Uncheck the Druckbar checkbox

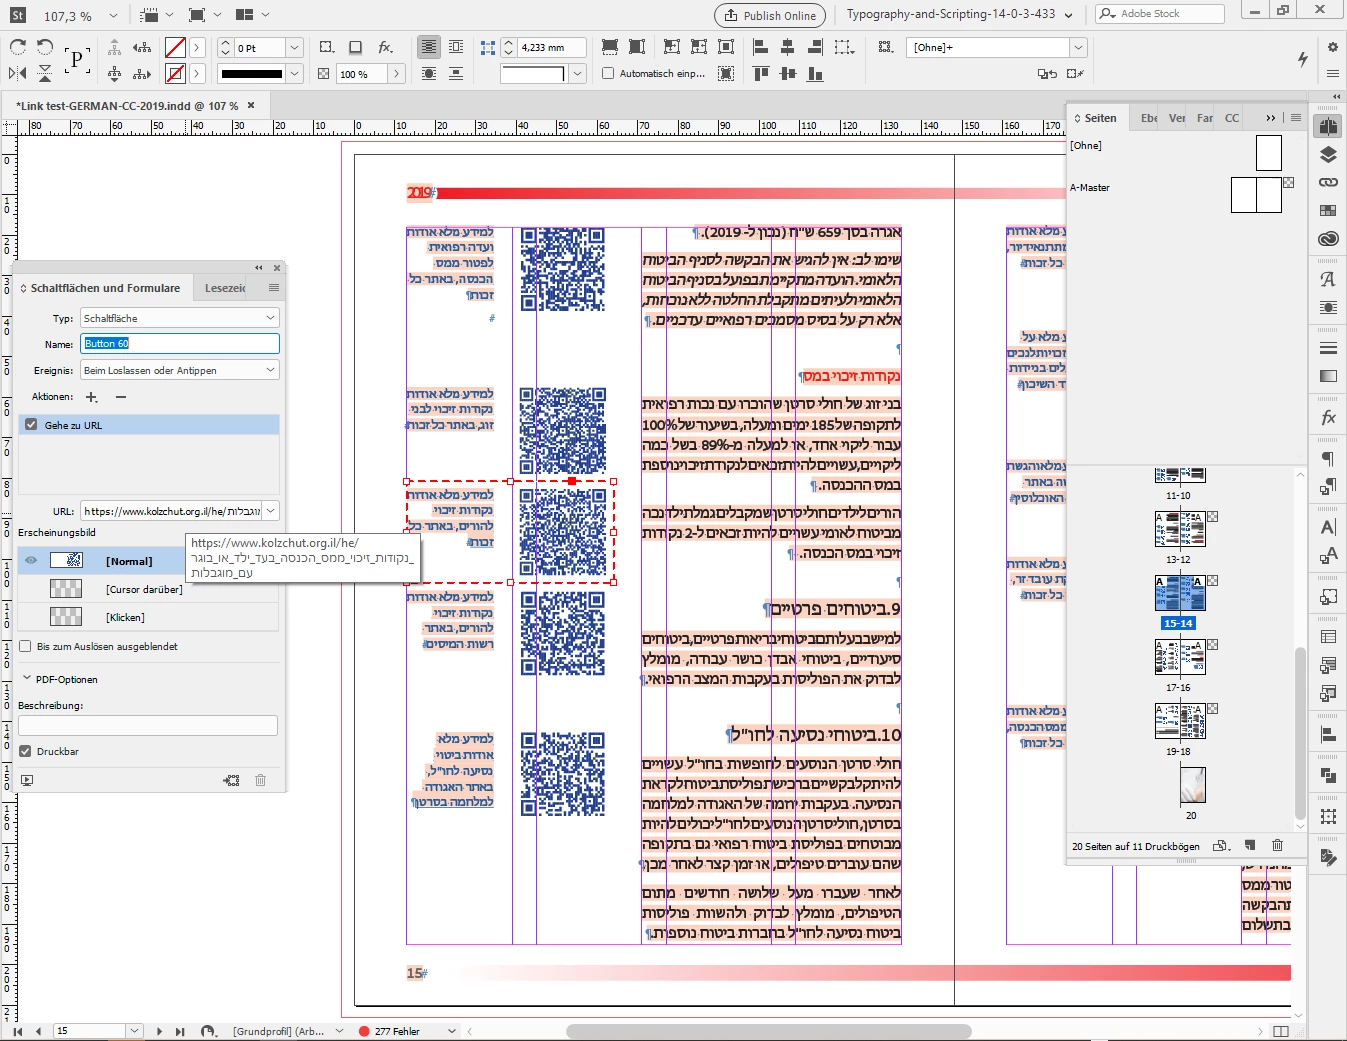(25, 751)
